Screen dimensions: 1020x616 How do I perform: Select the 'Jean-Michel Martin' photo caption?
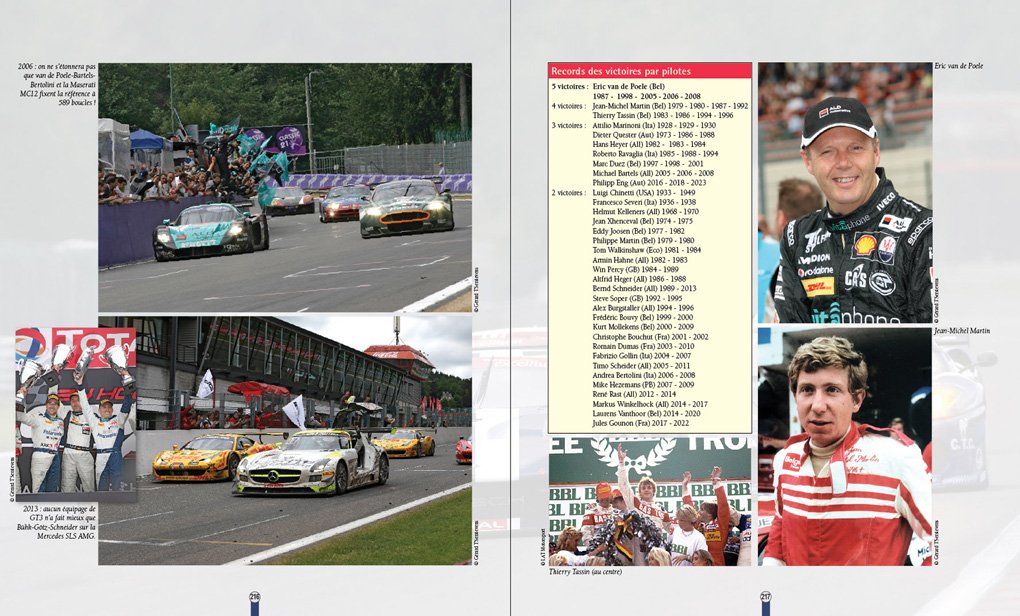960,331
